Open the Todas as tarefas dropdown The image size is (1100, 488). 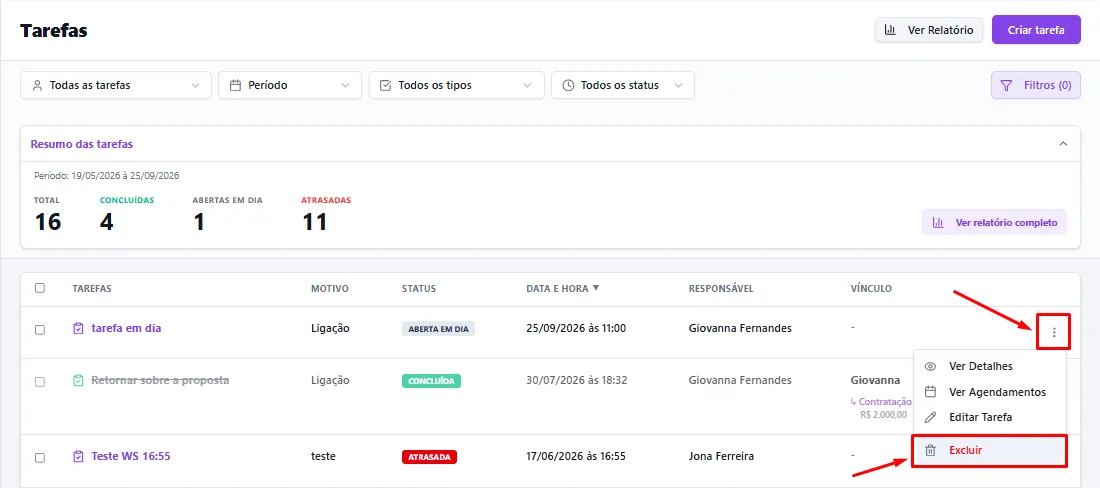coord(116,85)
